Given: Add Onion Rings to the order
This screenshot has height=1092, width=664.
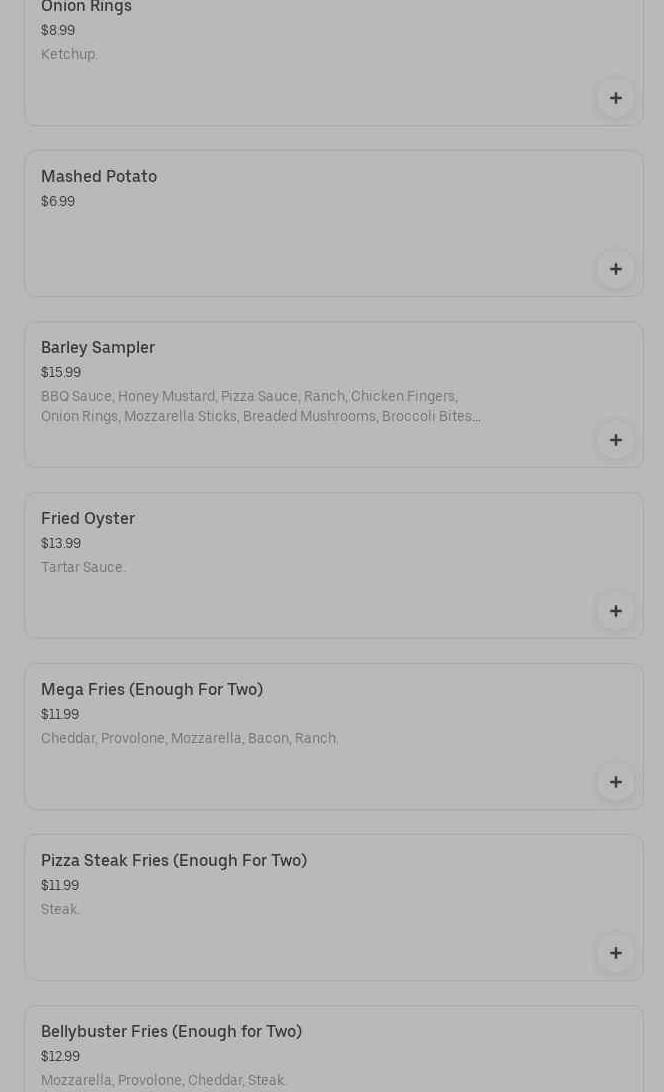Looking at the screenshot, I should (615, 98).
